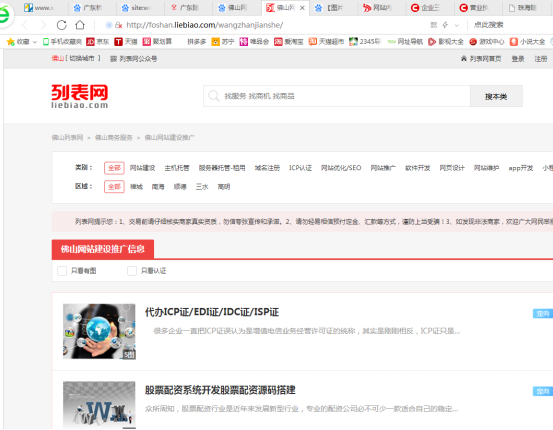
Task: Filter category by app开发
Action: (x=521, y=168)
